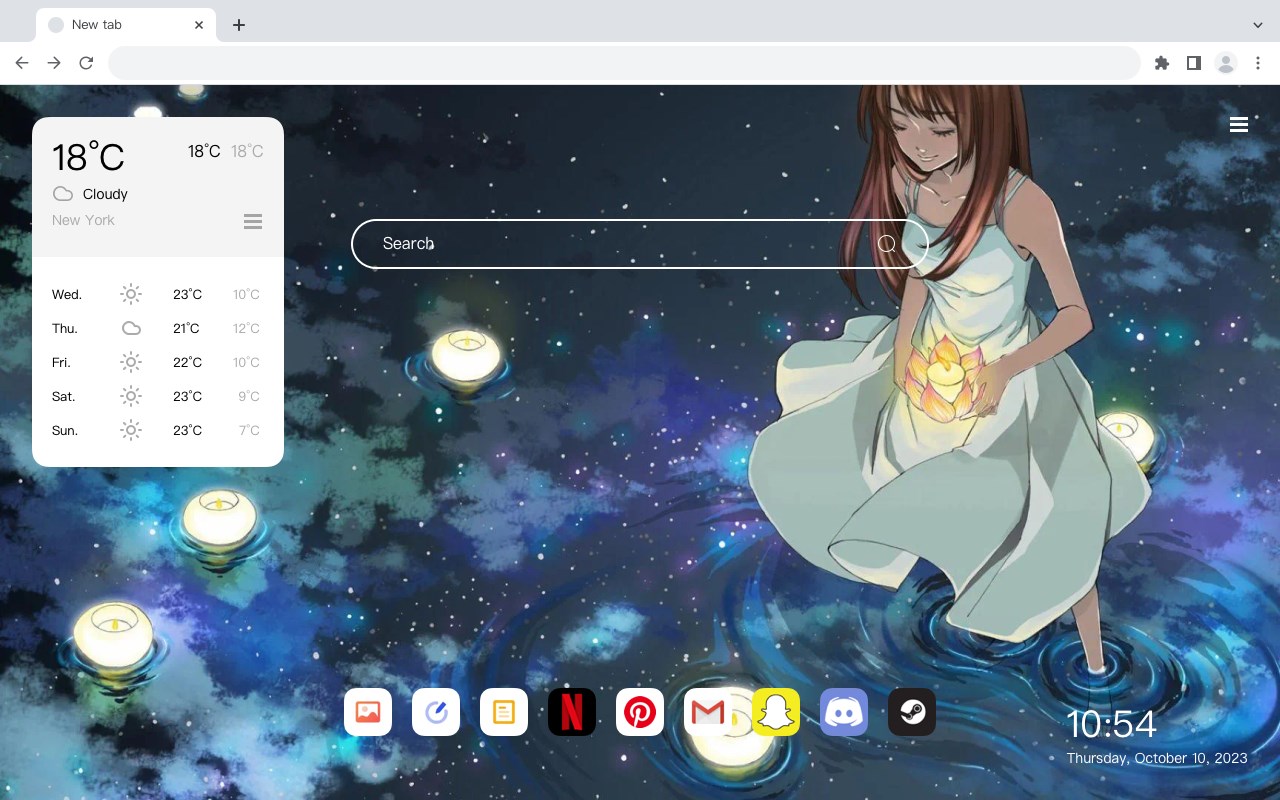Open the Steam shortcut
The image size is (1280, 800).
pos(912,712)
